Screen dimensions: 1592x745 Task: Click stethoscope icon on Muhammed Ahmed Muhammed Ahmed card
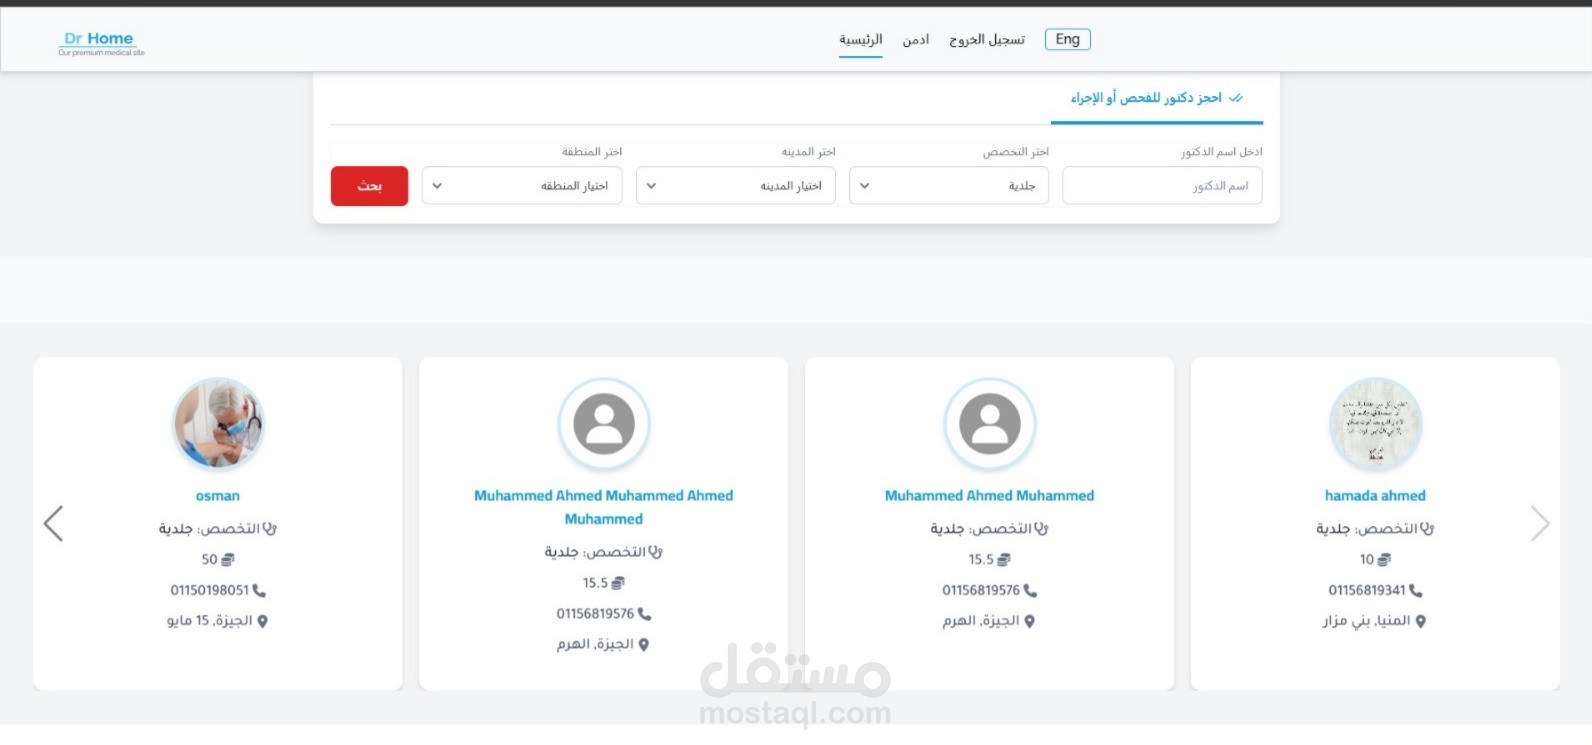click(x=656, y=552)
